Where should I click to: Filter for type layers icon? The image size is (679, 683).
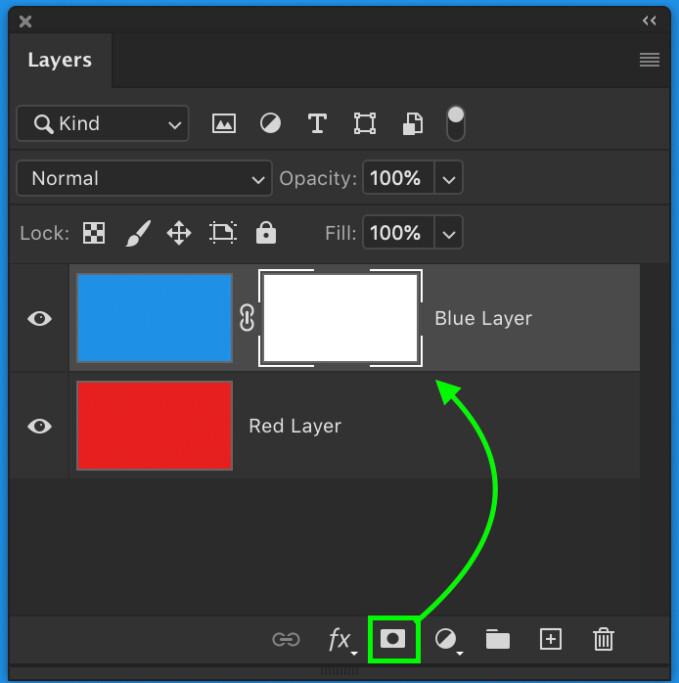point(317,124)
